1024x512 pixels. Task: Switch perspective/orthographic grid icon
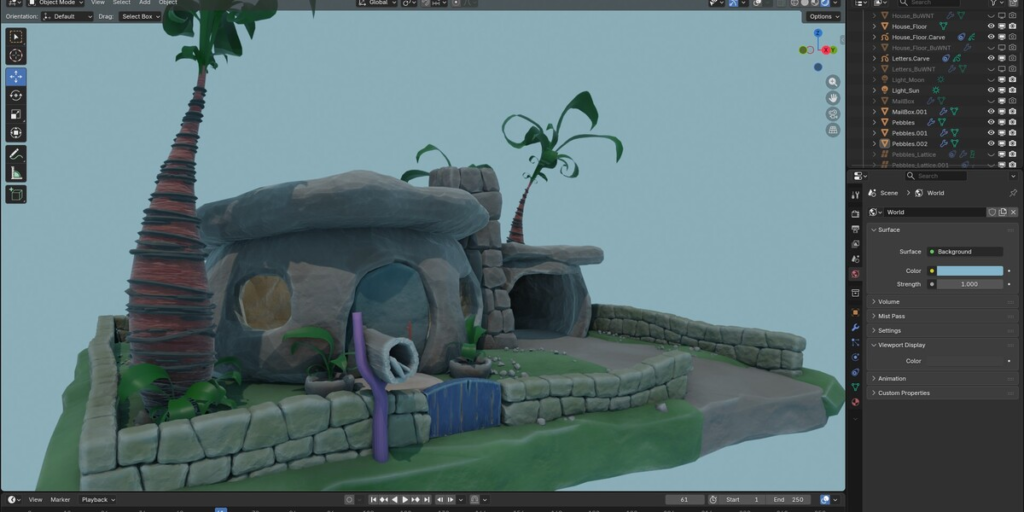pos(833,130)
